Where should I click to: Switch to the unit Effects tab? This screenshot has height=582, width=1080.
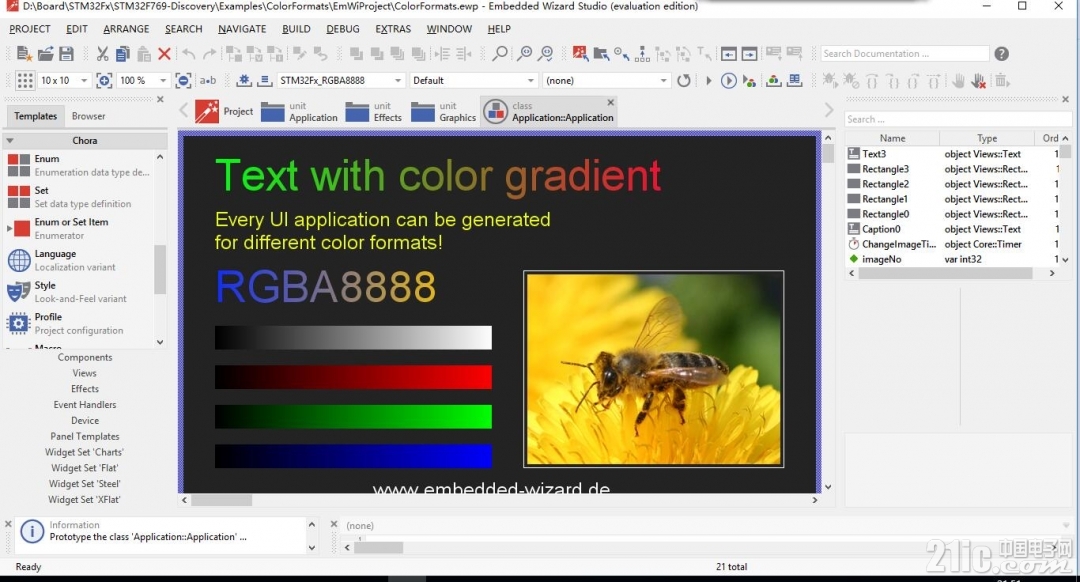click(373, 112)
